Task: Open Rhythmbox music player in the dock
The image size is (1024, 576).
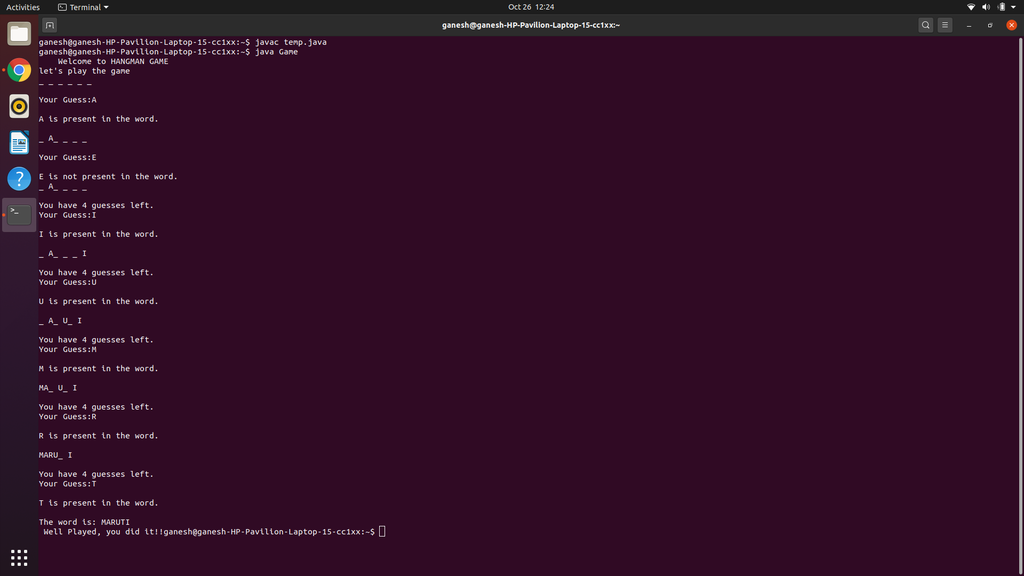Action: coord(19,106)
